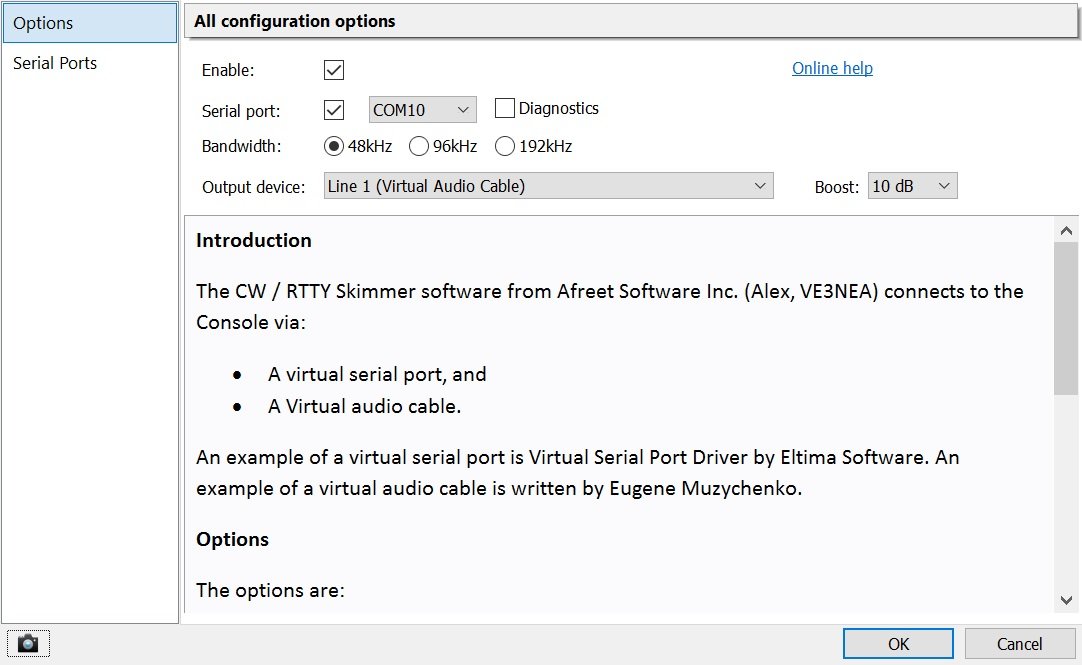Enable the Diagnostics checkbox
1082x665 pixels.
pyautogui.click(x=505, y=108)
